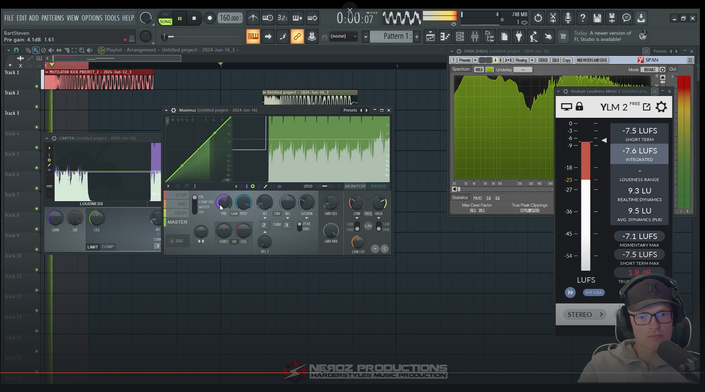This screenshot has width=705, height=392.
Task: Adjust the PRE gain knob in Maximus
Action: coord(223,203)
